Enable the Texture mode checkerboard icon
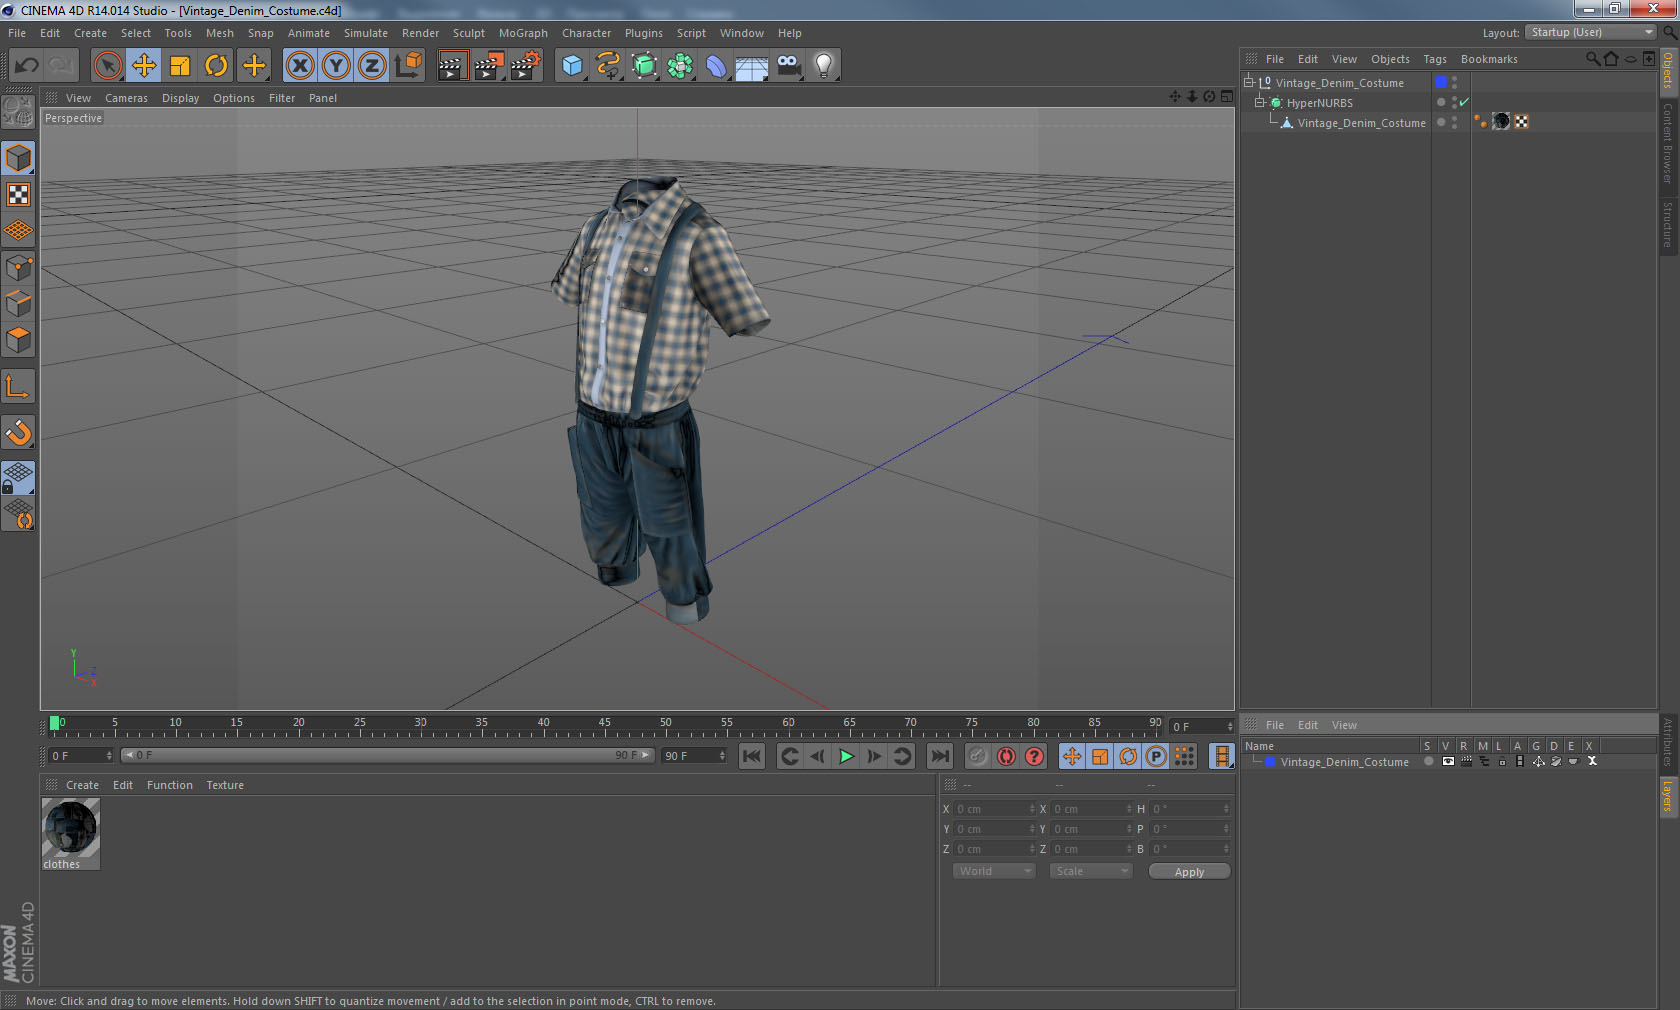The height and width of the screenshot is (1010, 1680). click(18, 195)
